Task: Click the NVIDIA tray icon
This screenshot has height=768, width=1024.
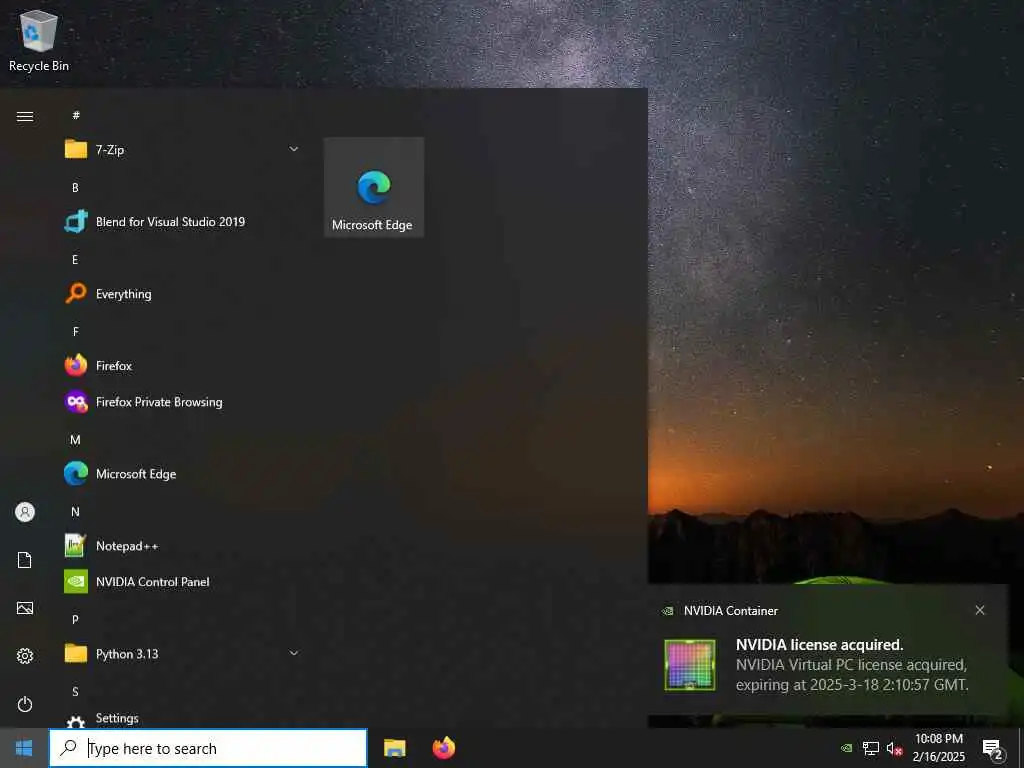Action: 846,748
